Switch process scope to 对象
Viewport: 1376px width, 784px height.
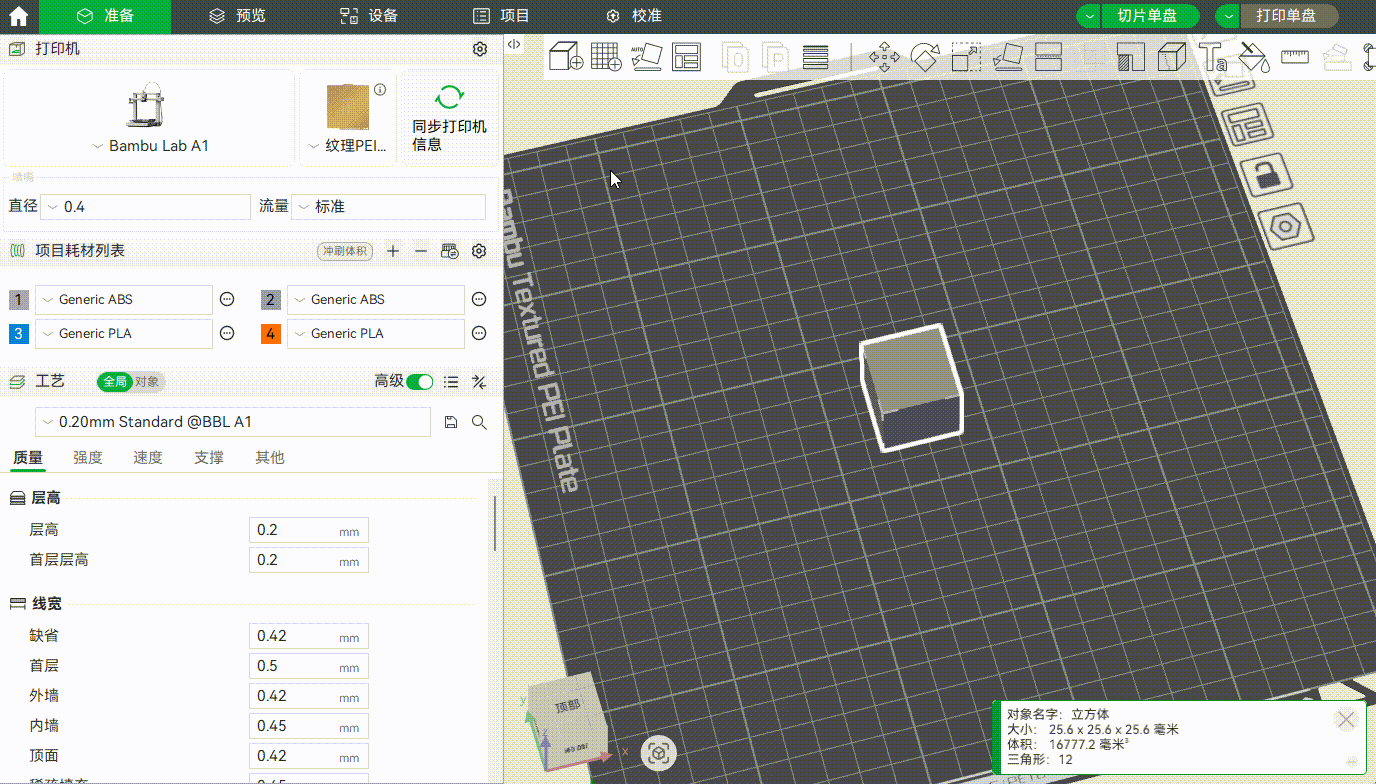(x=147, y=381)
